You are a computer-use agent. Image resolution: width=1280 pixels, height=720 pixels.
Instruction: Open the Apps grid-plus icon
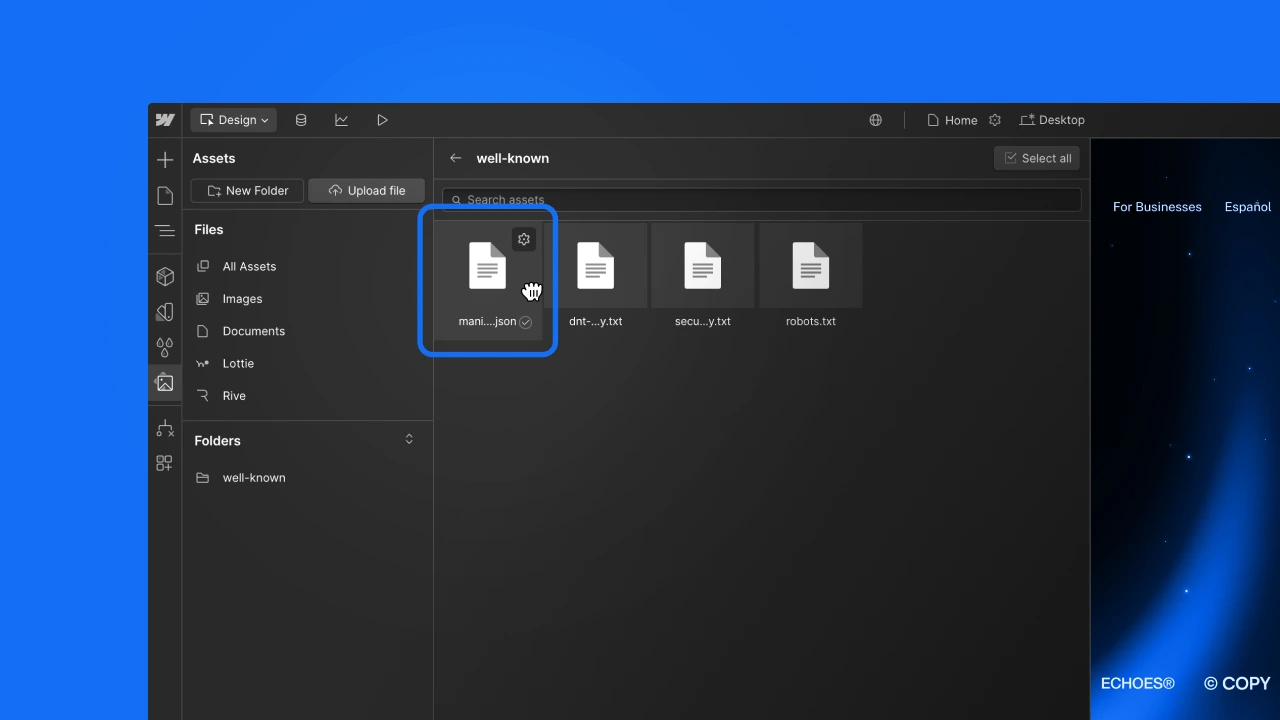[x=165, y=463]
